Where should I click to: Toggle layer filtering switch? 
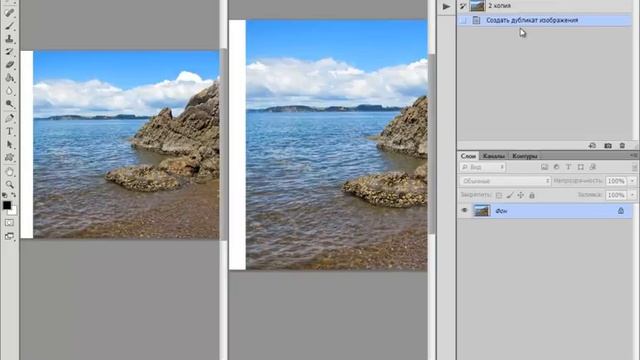634,167
